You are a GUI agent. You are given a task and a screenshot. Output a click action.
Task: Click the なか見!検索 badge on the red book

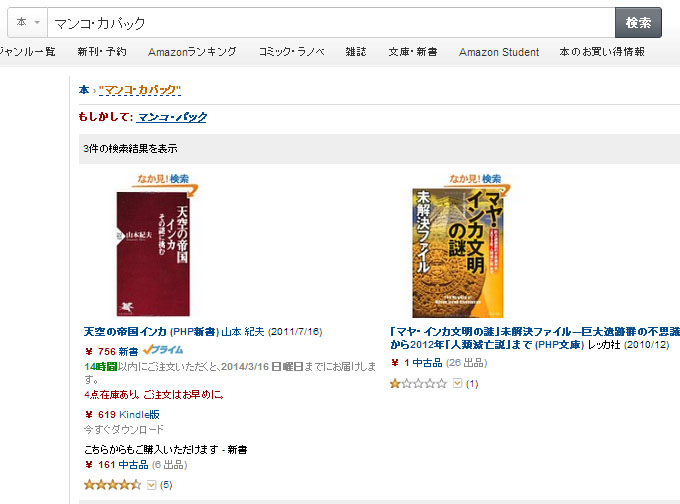pos(165,182)
